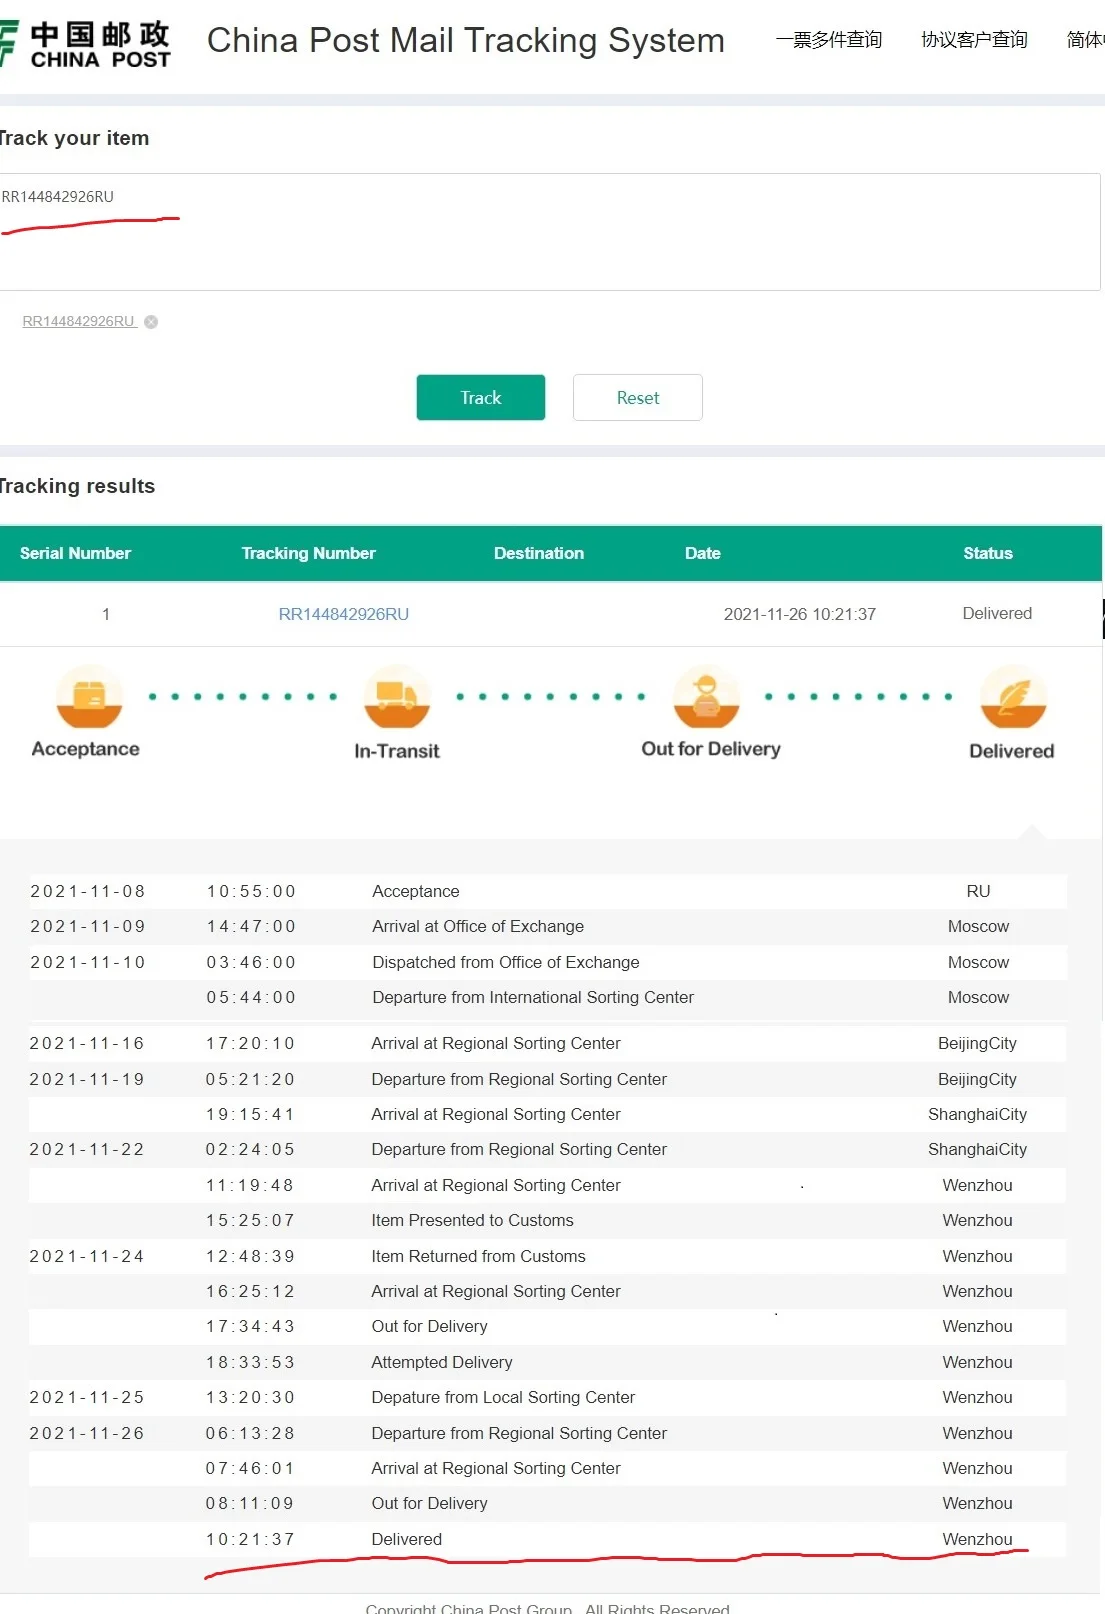
Task: Open the 一票多件查询 menu item
Action: click(x=829, y=40)
